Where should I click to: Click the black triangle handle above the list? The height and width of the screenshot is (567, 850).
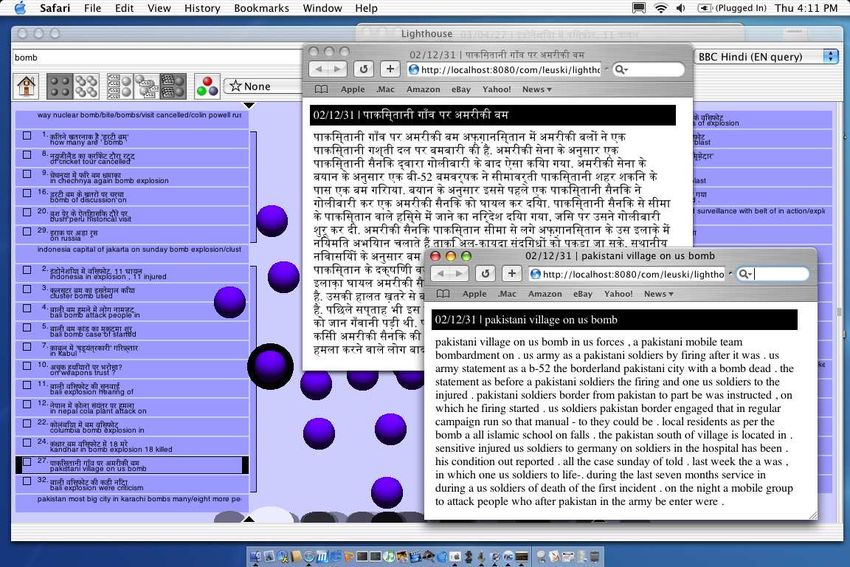click(x=248, y=105)
